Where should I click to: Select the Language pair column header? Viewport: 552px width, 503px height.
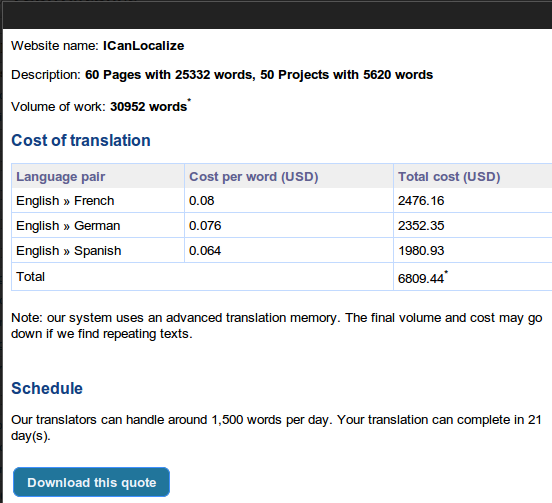[61, 176]
